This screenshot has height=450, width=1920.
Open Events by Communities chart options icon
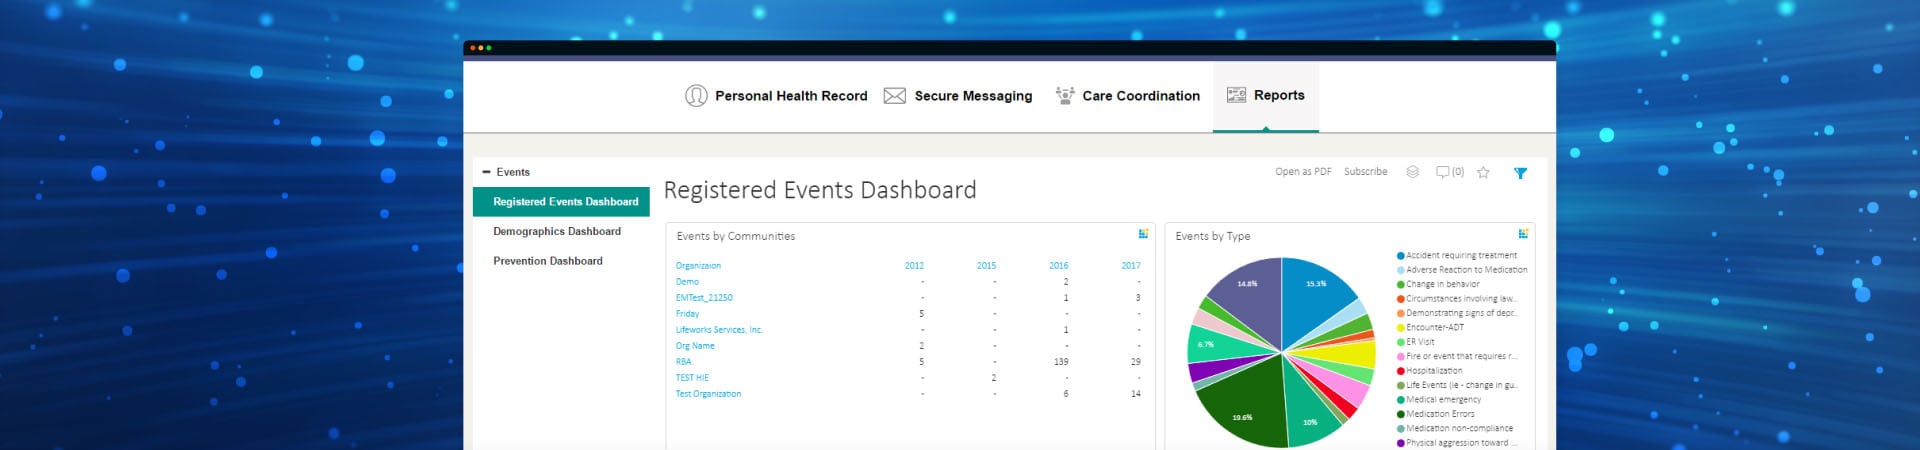(x=1143, y=234)
